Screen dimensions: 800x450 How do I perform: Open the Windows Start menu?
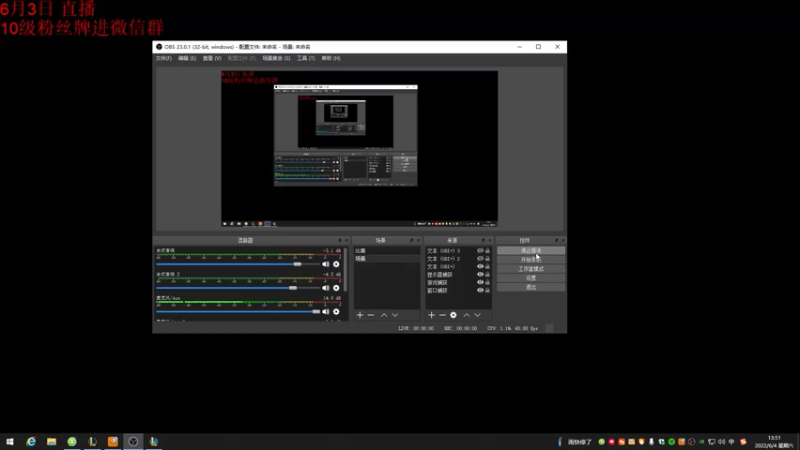click(10, 441)
